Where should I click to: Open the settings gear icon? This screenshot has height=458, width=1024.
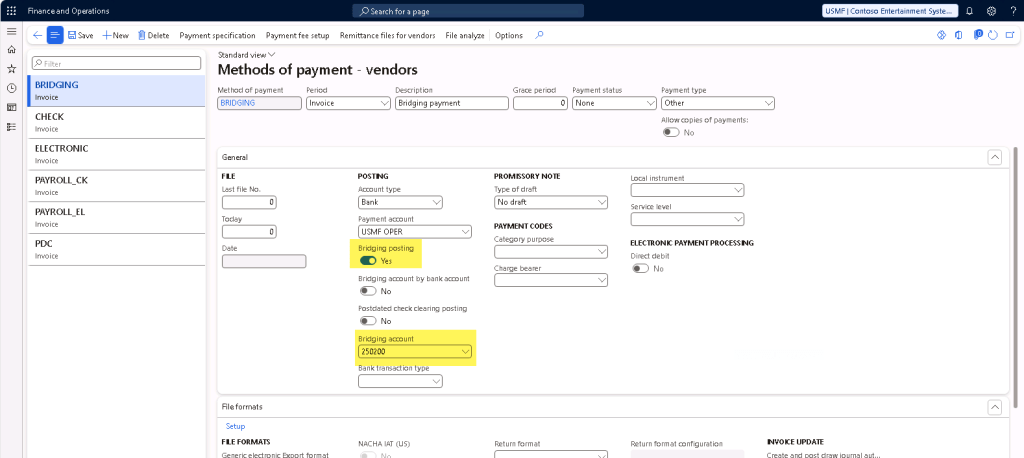tap(991, 10)
